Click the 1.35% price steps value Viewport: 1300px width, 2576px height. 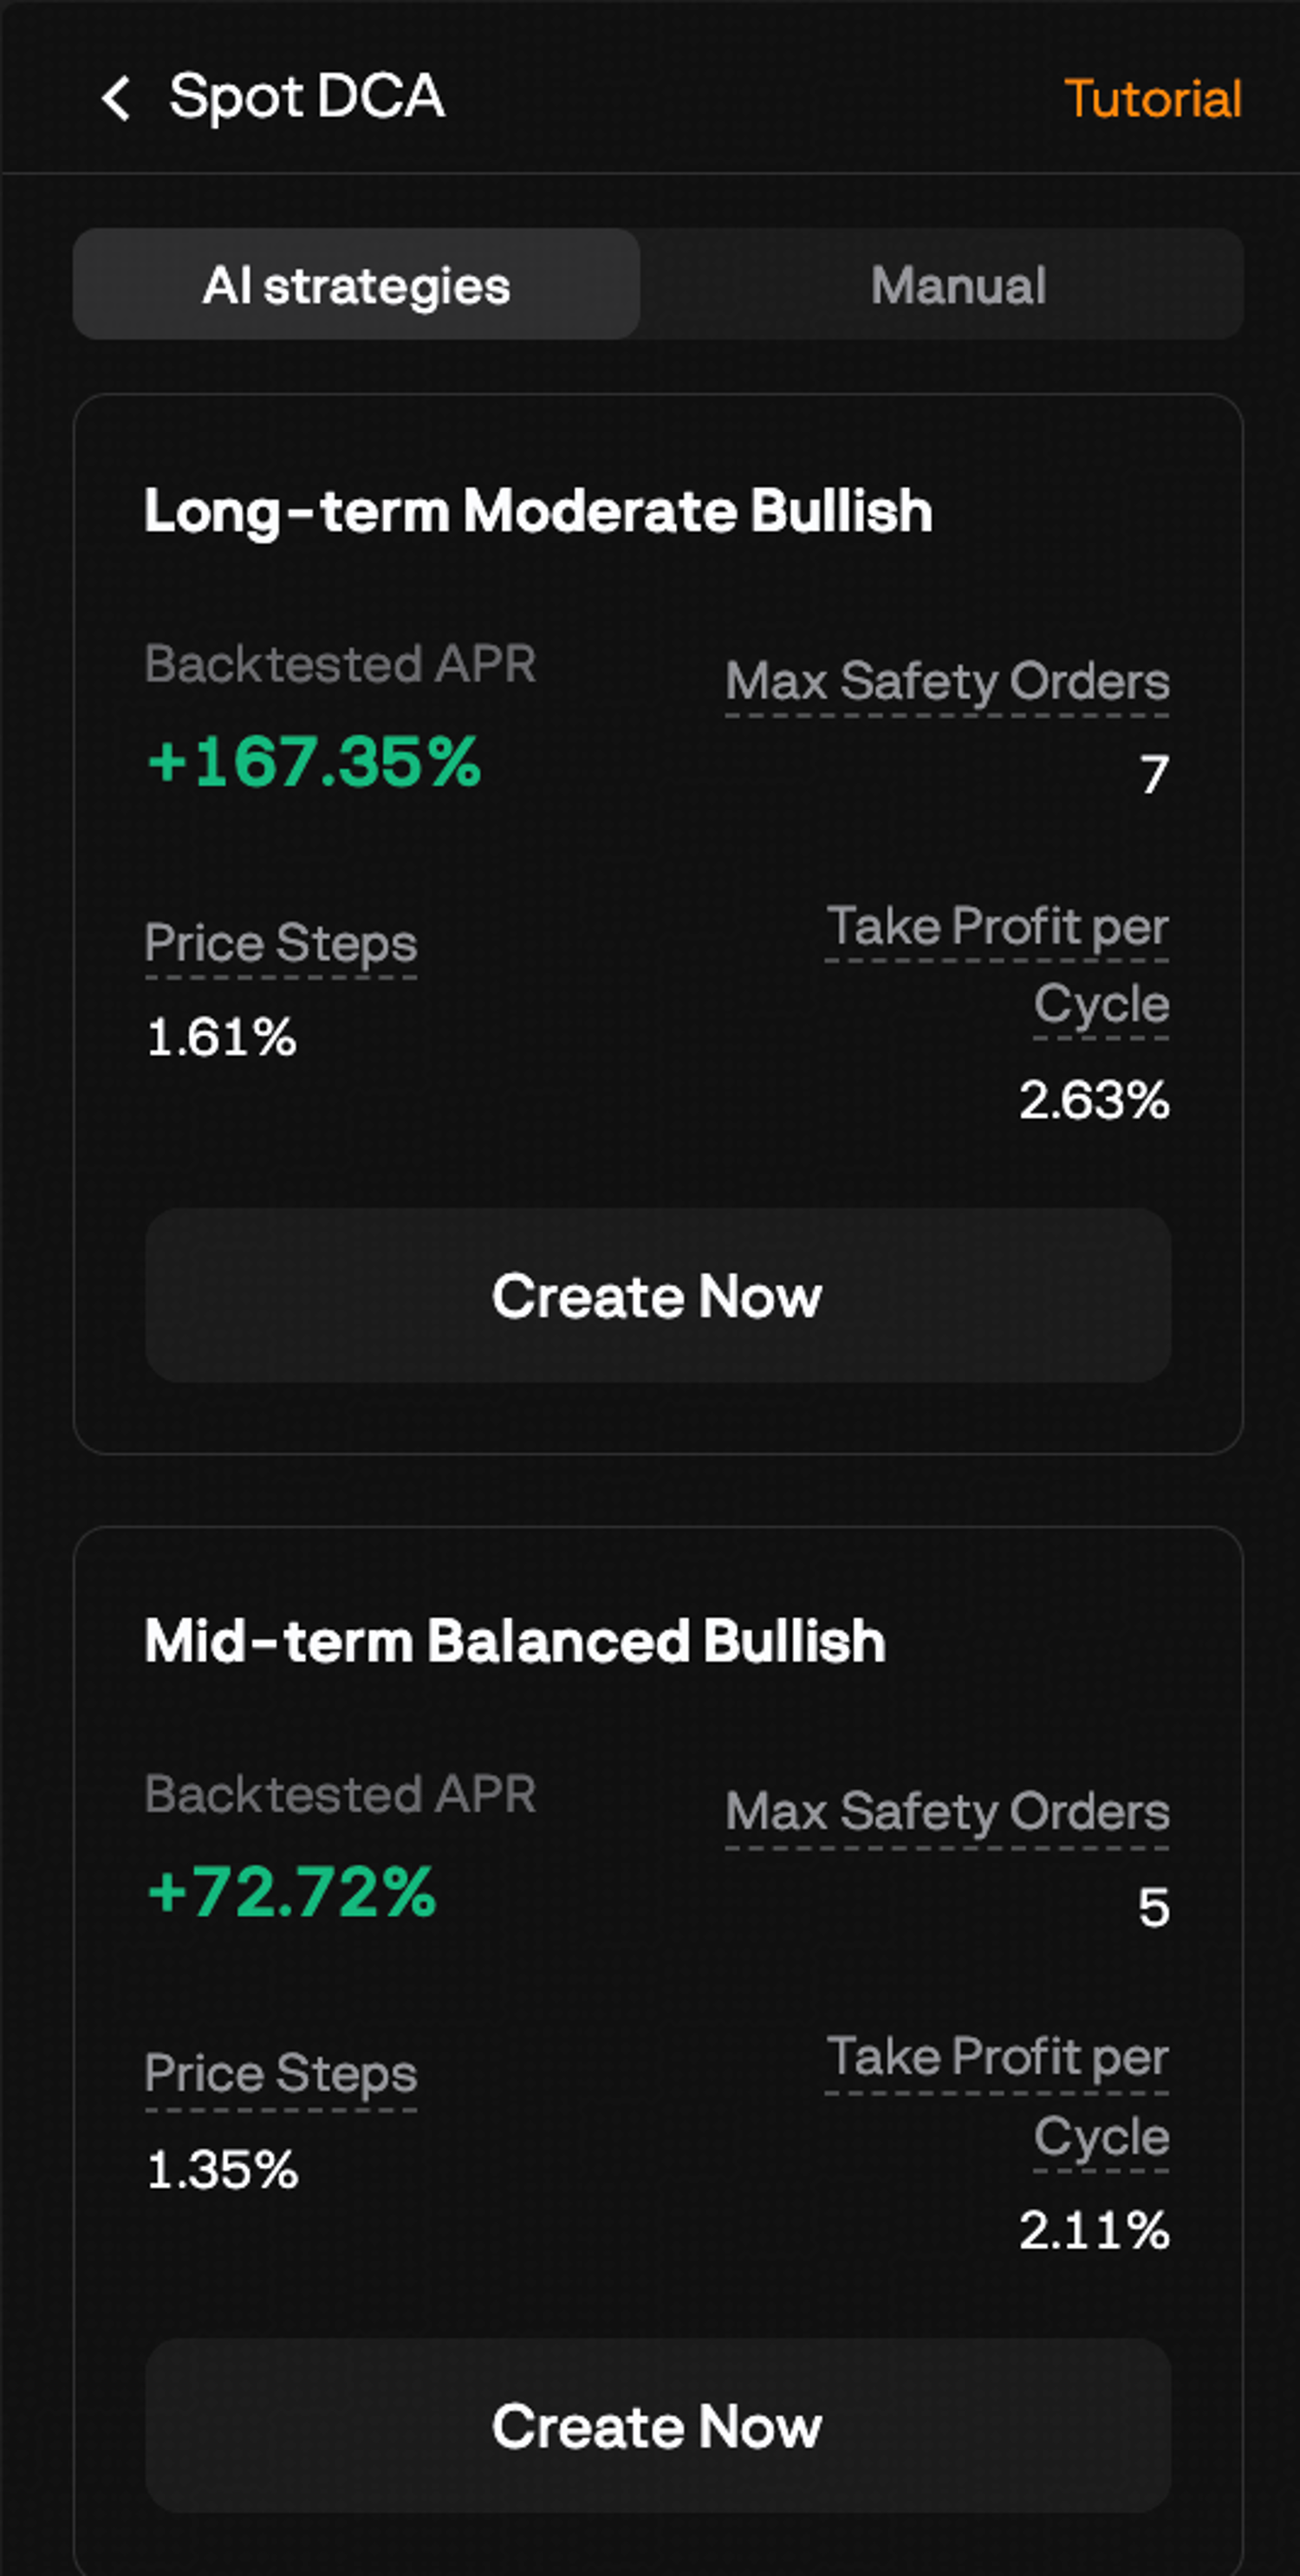[x=222, y=2170]
